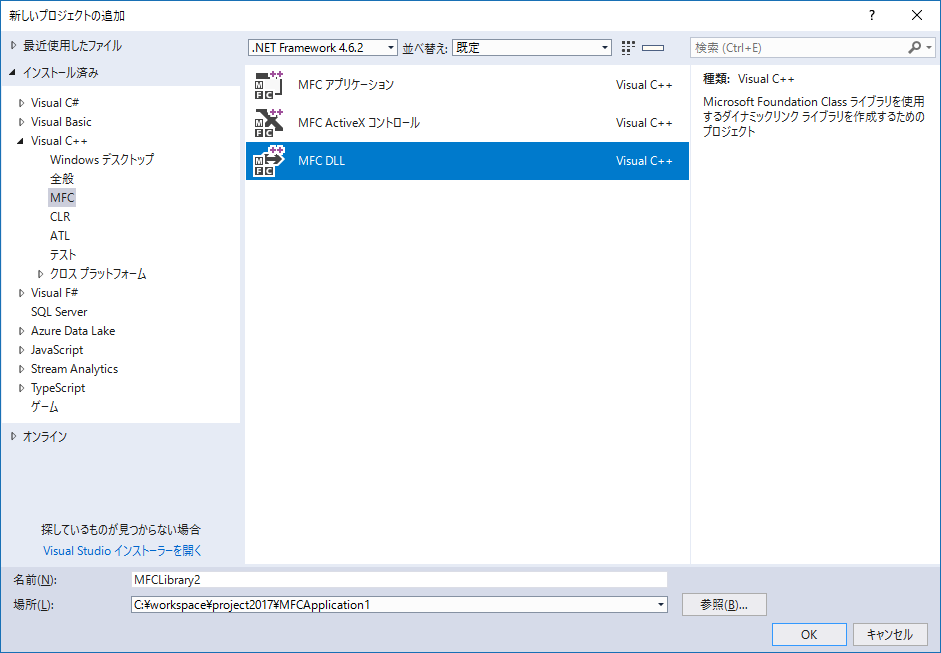Expand the Stream Analytics node

click(22, 369)
